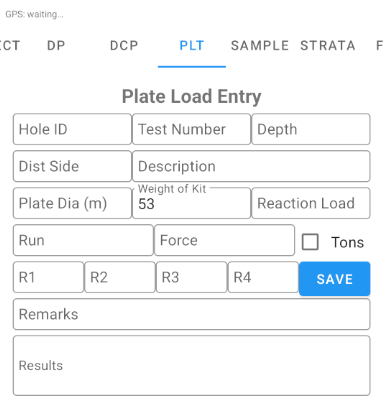Image resolution: width=383 pixels, height=406 pixels.
Task: Focus the Description text field
Action: [251, 166]
